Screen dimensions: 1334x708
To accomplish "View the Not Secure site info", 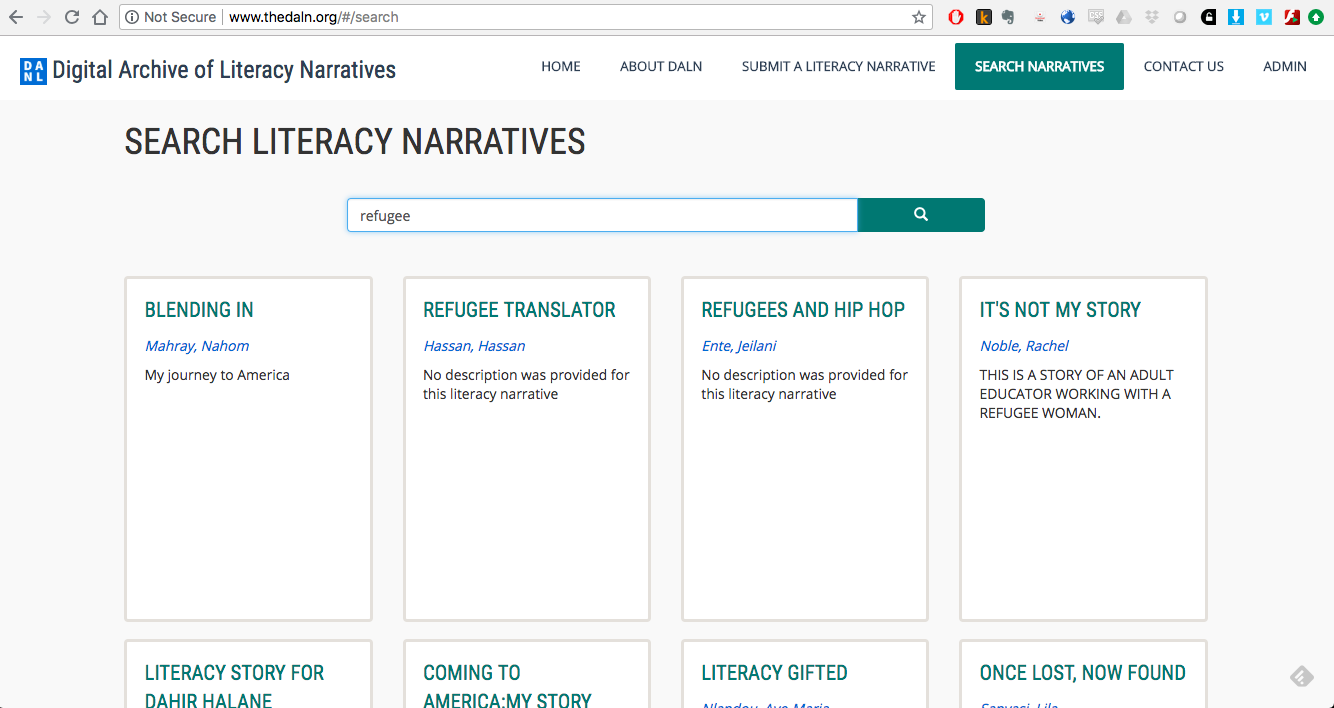I will pos(170,17).
